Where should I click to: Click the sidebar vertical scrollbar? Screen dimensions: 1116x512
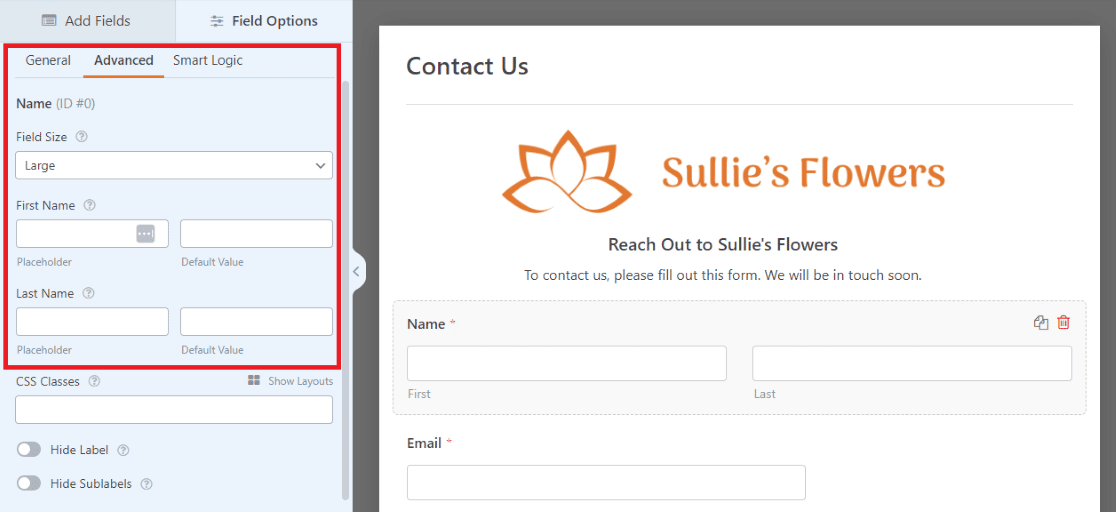346,289
